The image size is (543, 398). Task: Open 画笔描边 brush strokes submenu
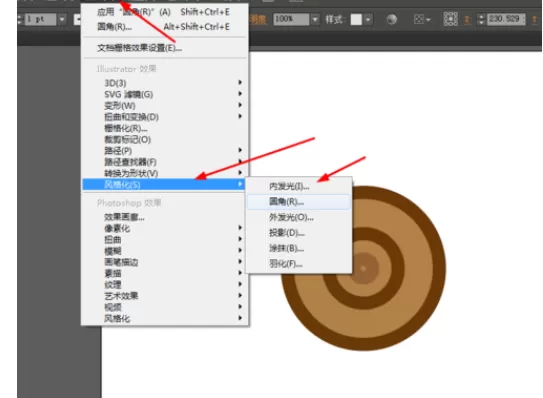[165, 262]
